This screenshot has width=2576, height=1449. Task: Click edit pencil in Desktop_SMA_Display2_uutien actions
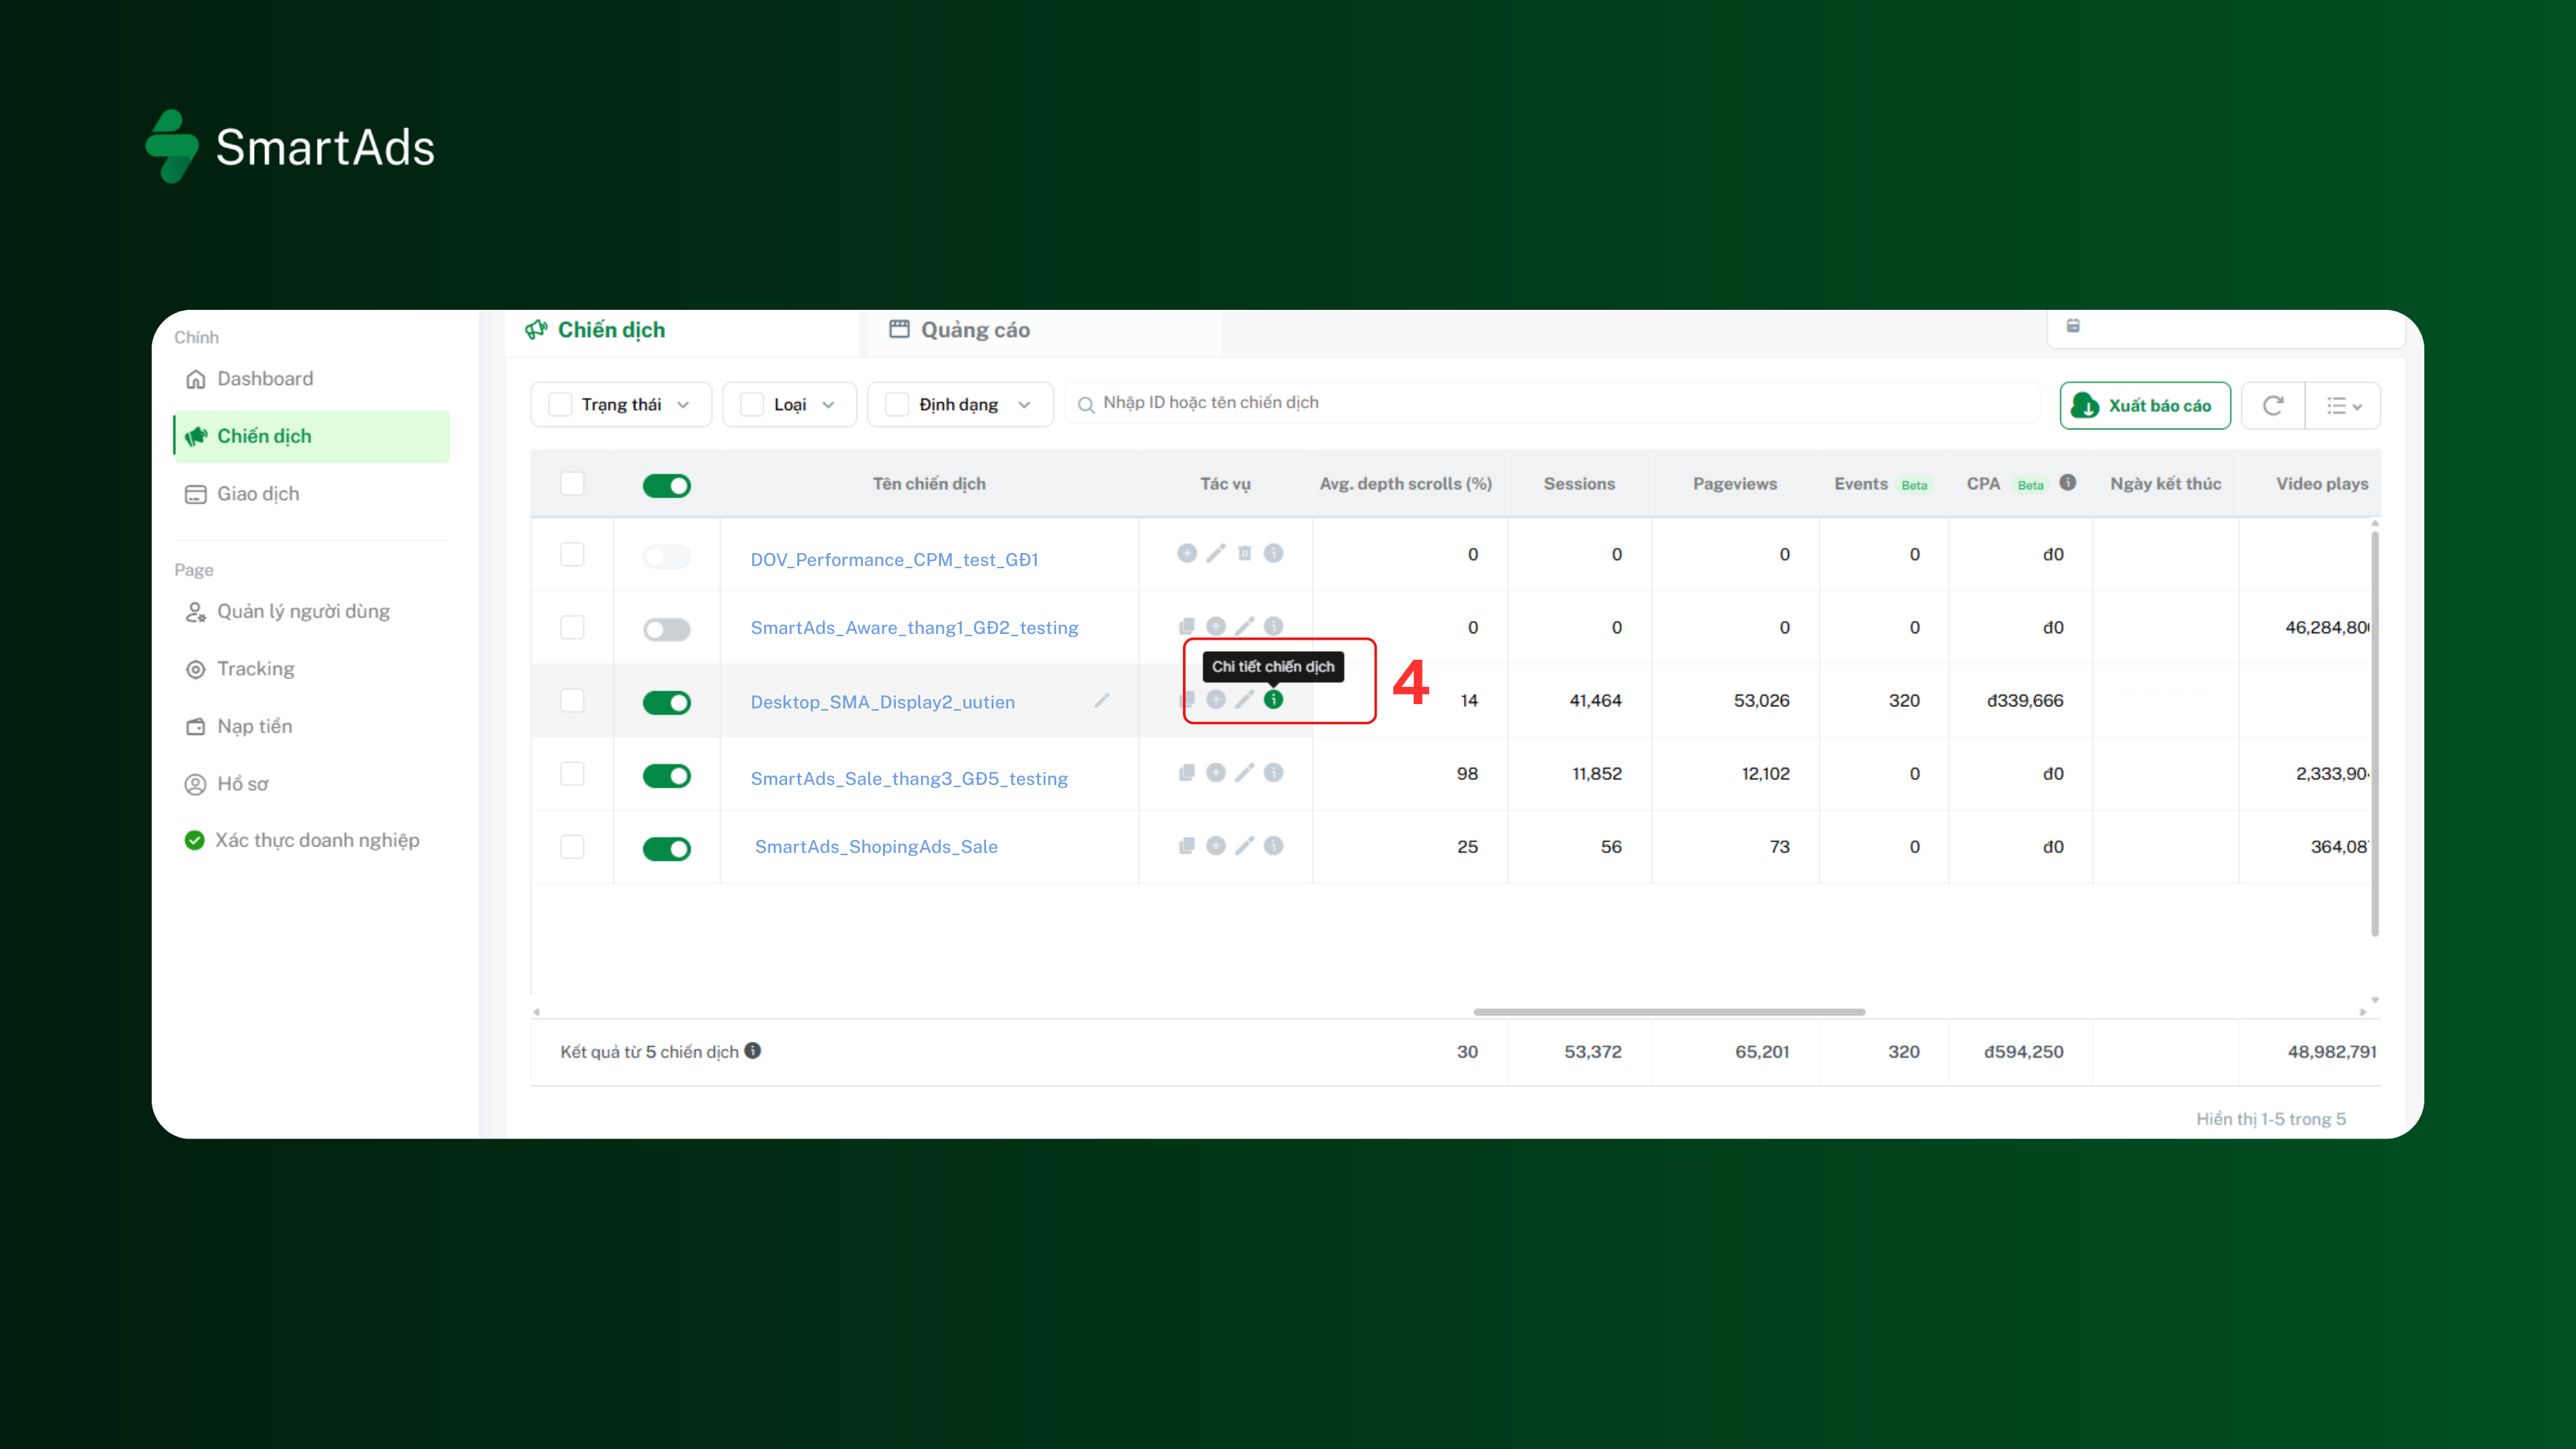(1245, 699)
